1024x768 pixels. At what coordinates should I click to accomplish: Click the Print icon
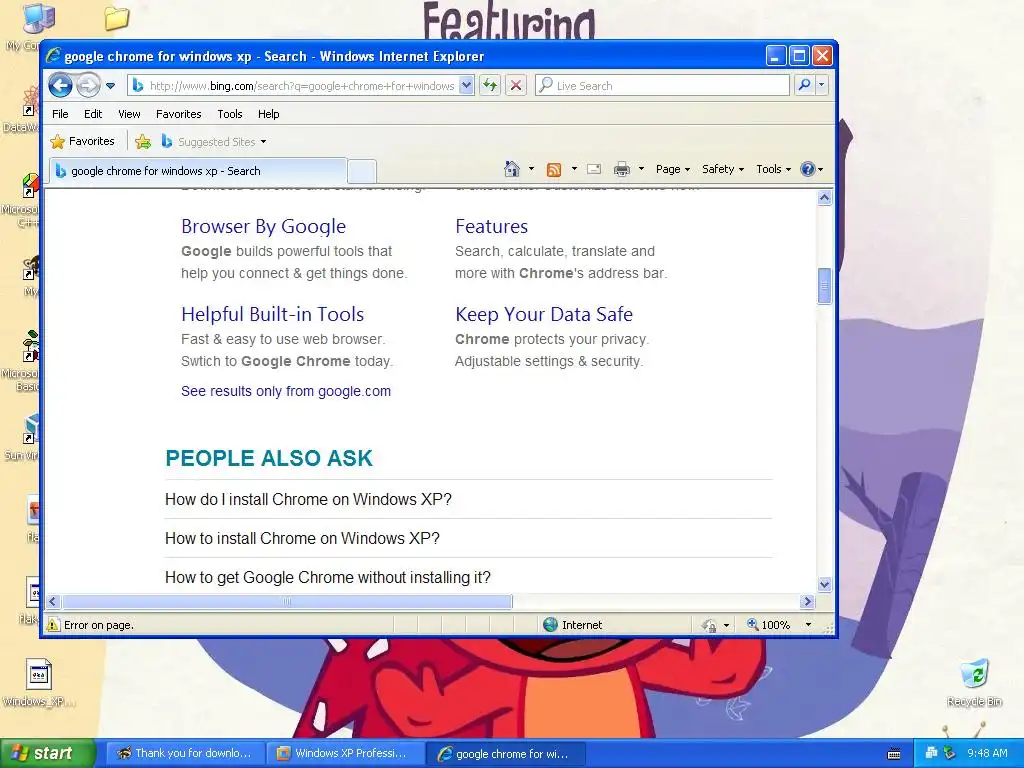tap(622, 169)
